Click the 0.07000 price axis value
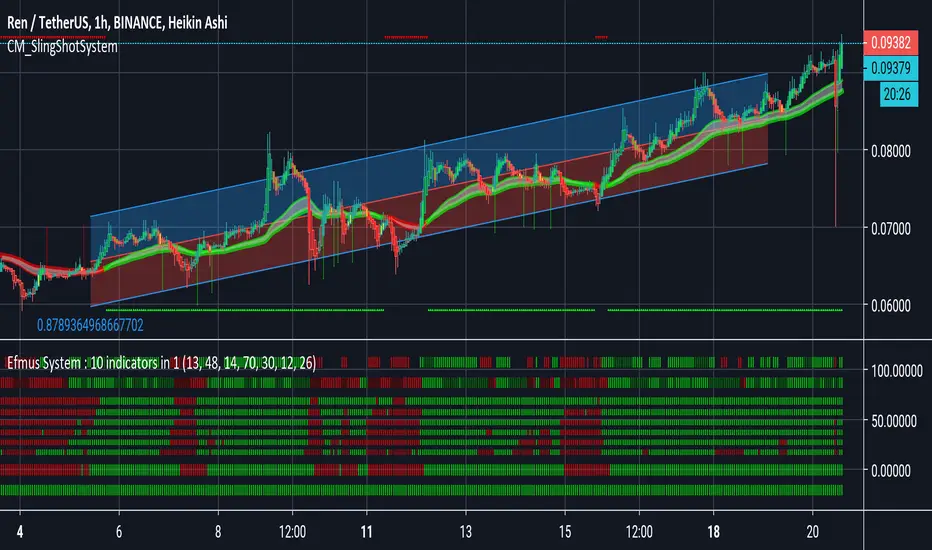 coord(890,228)
